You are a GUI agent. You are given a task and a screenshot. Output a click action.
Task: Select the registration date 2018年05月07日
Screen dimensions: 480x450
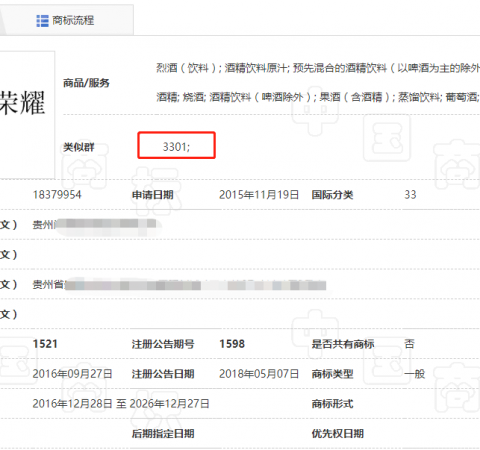coord(259,374)
